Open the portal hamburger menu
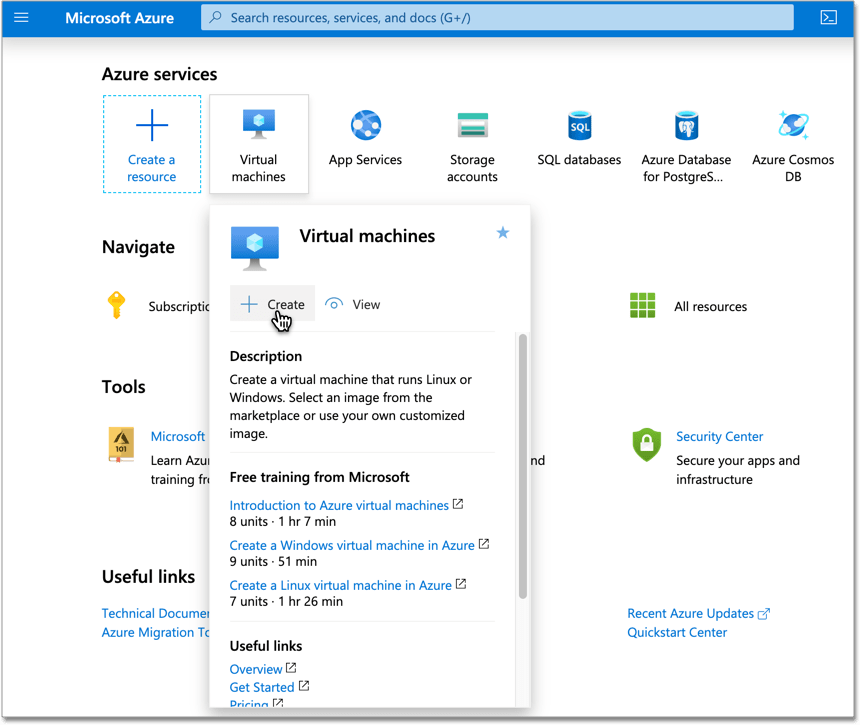This screenshot has height=725, width=860. pos(21,17)
